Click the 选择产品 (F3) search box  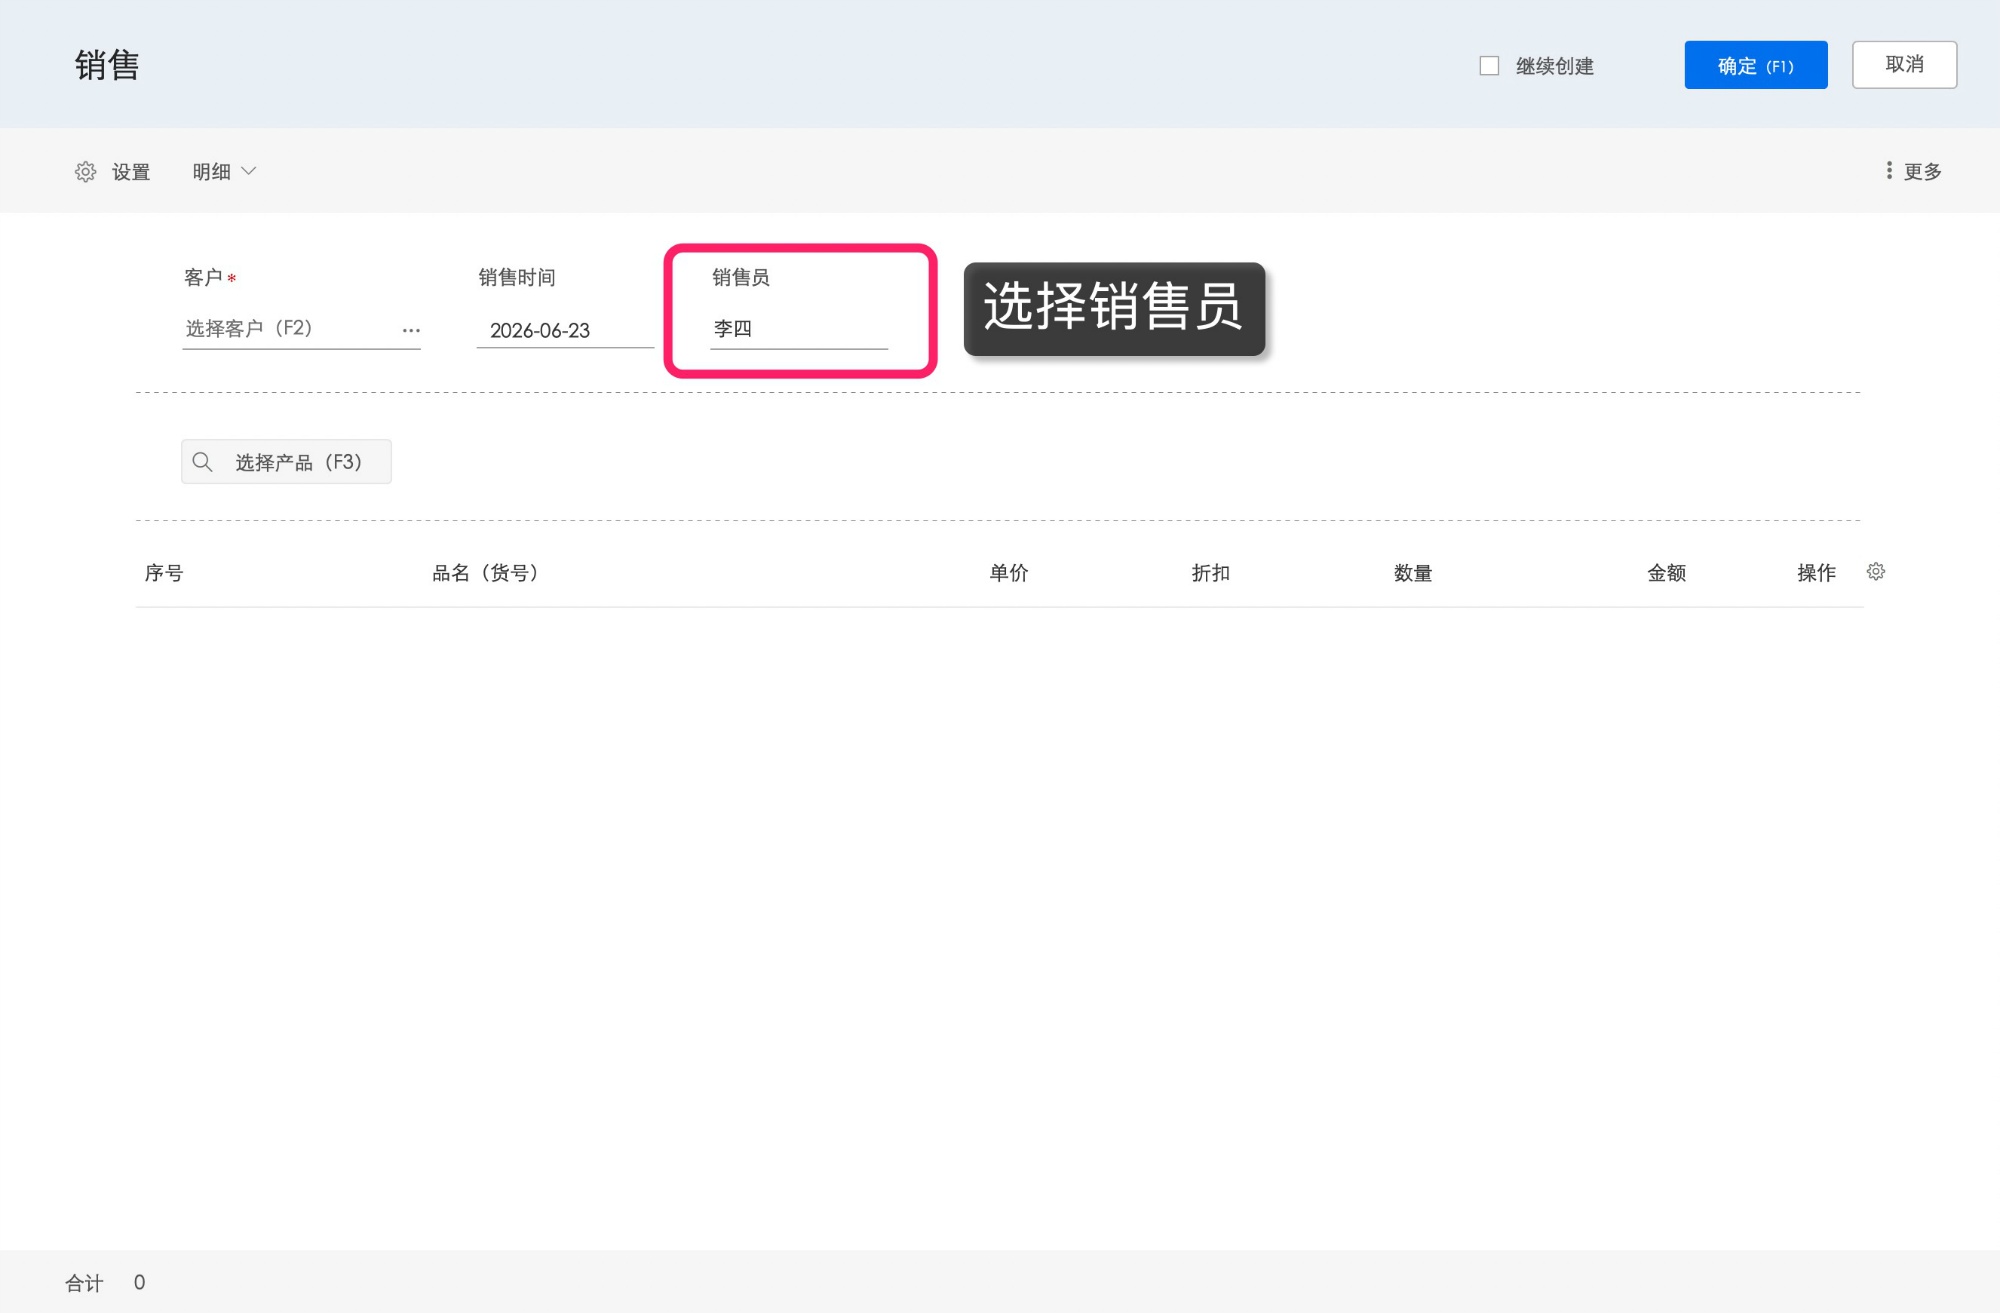coord(286,462)
